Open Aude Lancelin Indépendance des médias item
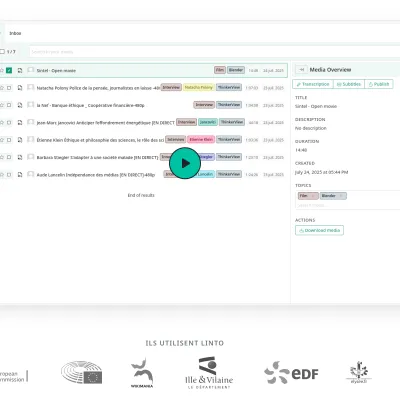 coord(96,175)
